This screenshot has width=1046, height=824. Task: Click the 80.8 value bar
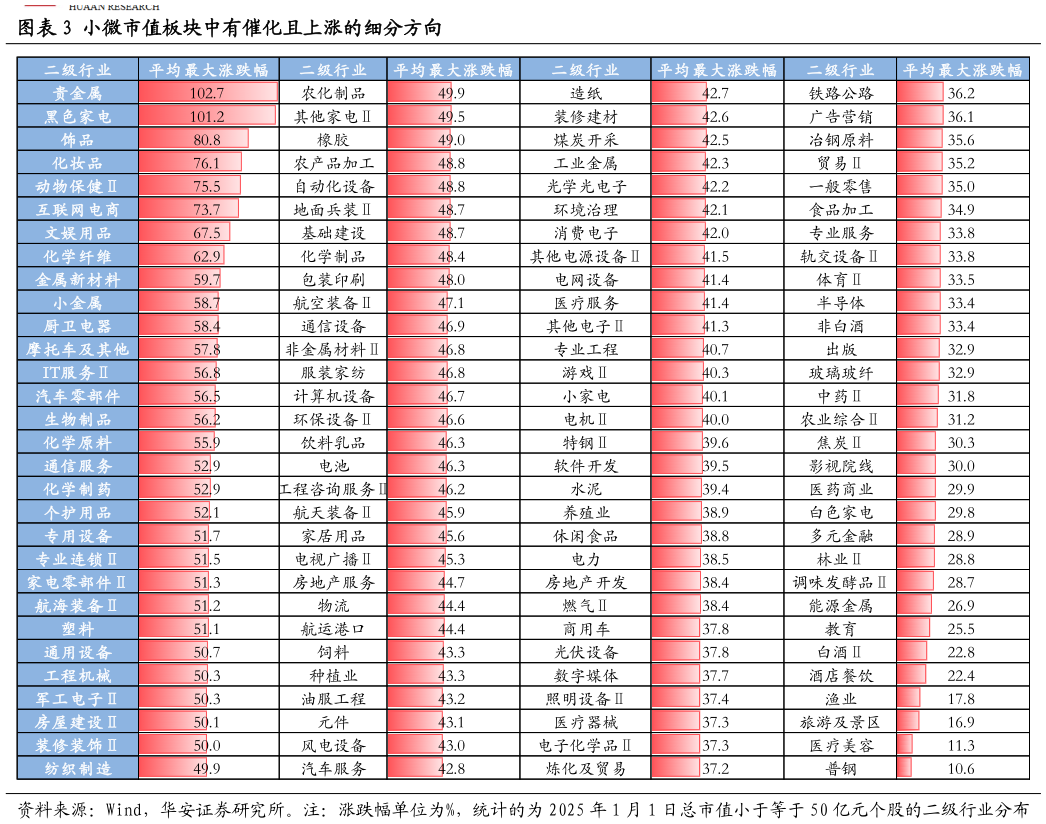(x=193, y=140)
